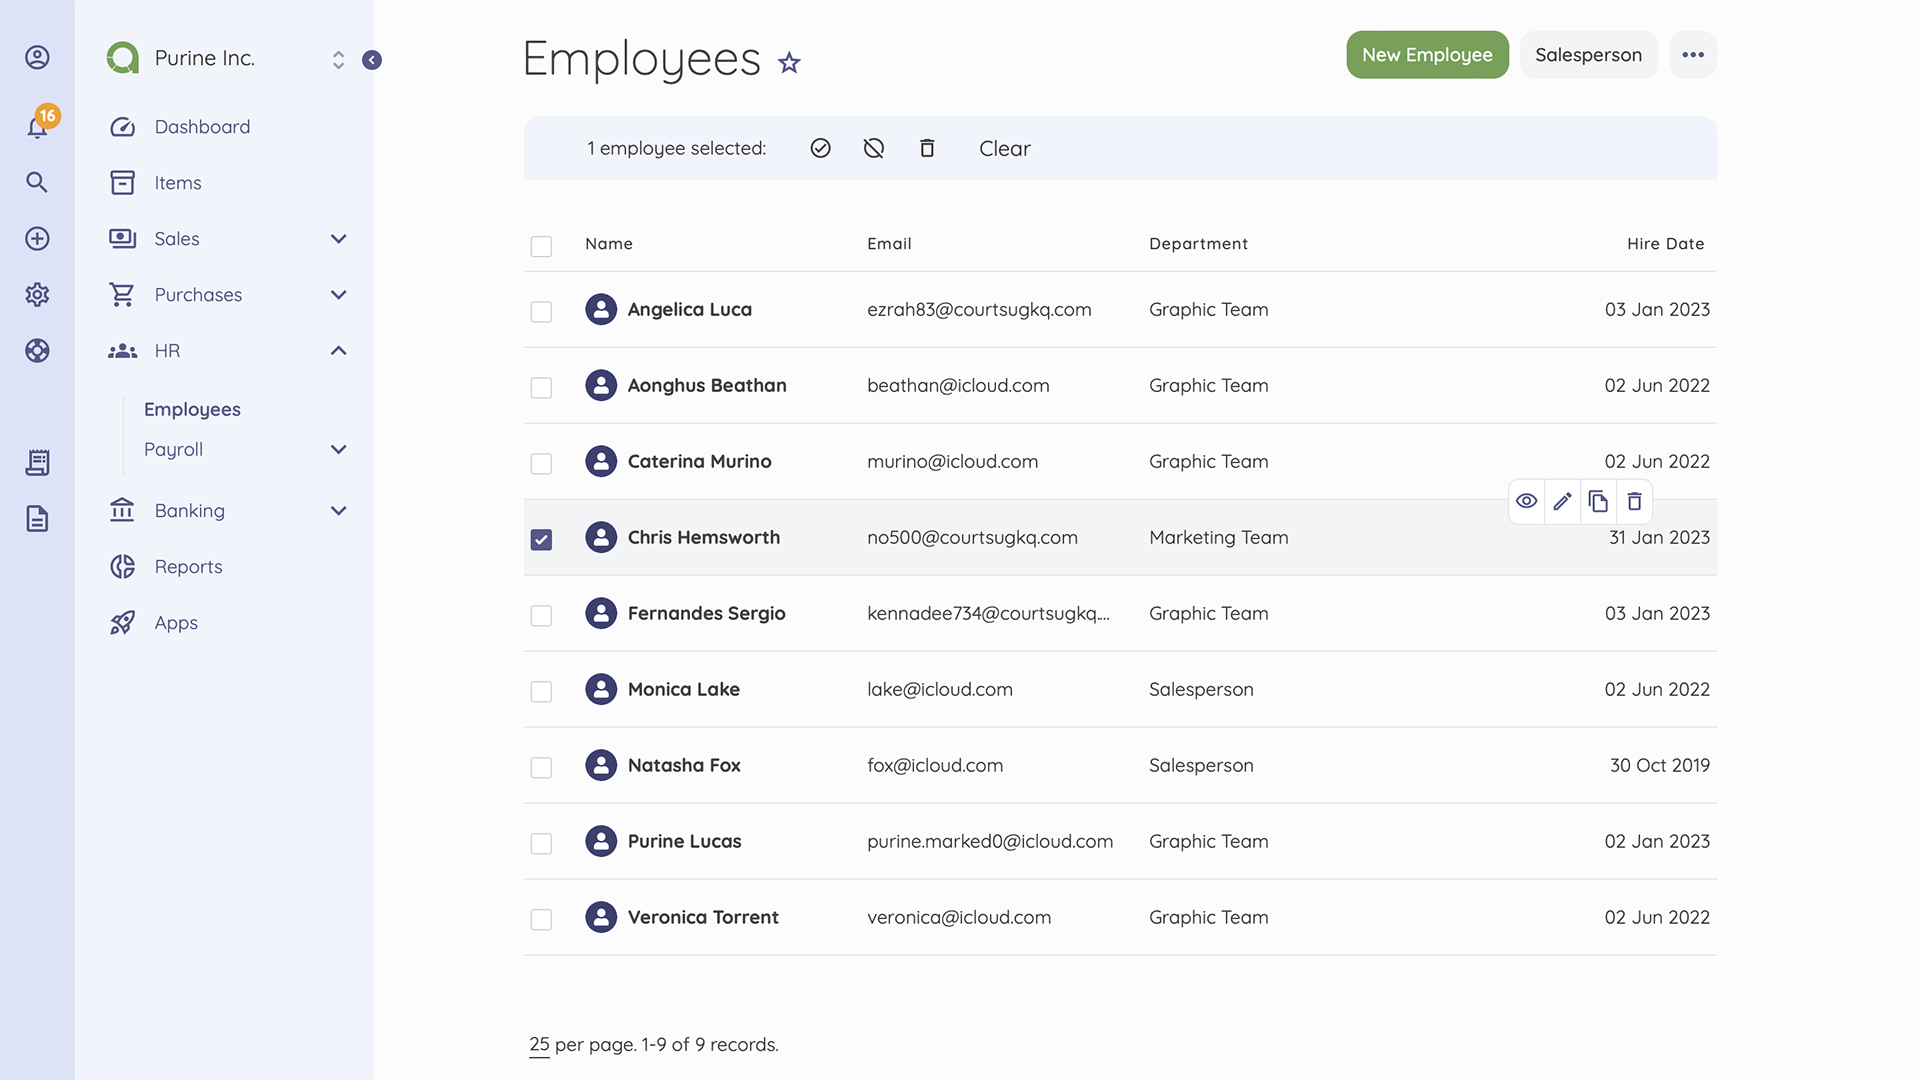
Task: Go to the Reports section
Action: [187, 566]
